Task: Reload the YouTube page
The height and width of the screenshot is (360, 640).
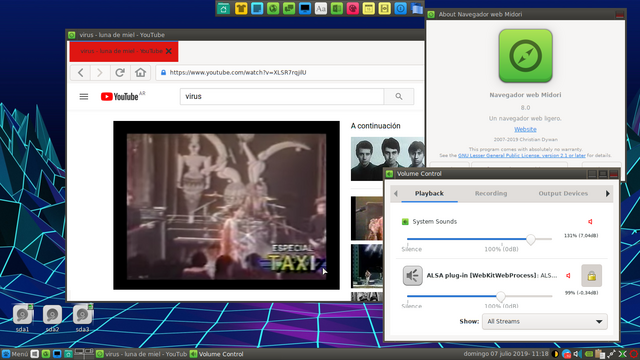Action: point(120,73)
